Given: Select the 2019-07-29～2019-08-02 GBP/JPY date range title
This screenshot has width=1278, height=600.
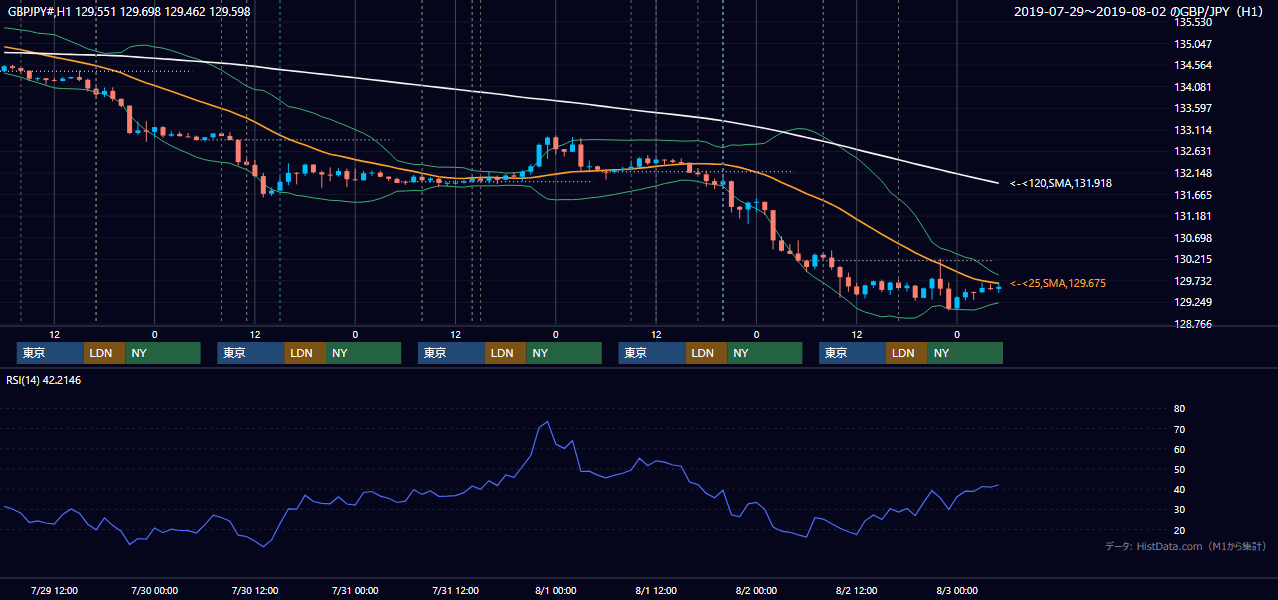Looking at the screenshot, I should coord(1141,12).
